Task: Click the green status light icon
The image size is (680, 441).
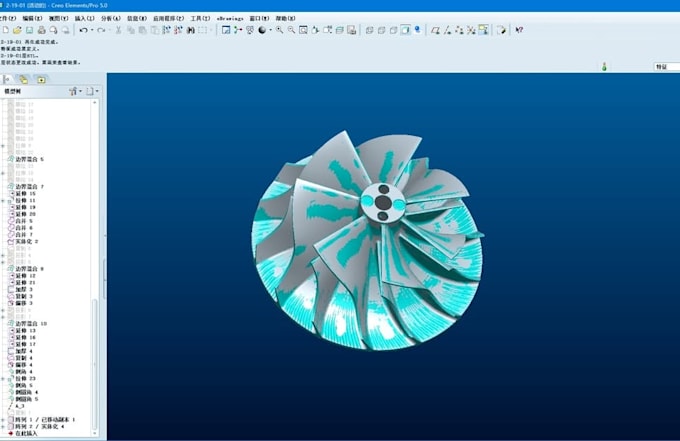Action: coord(604,67)
